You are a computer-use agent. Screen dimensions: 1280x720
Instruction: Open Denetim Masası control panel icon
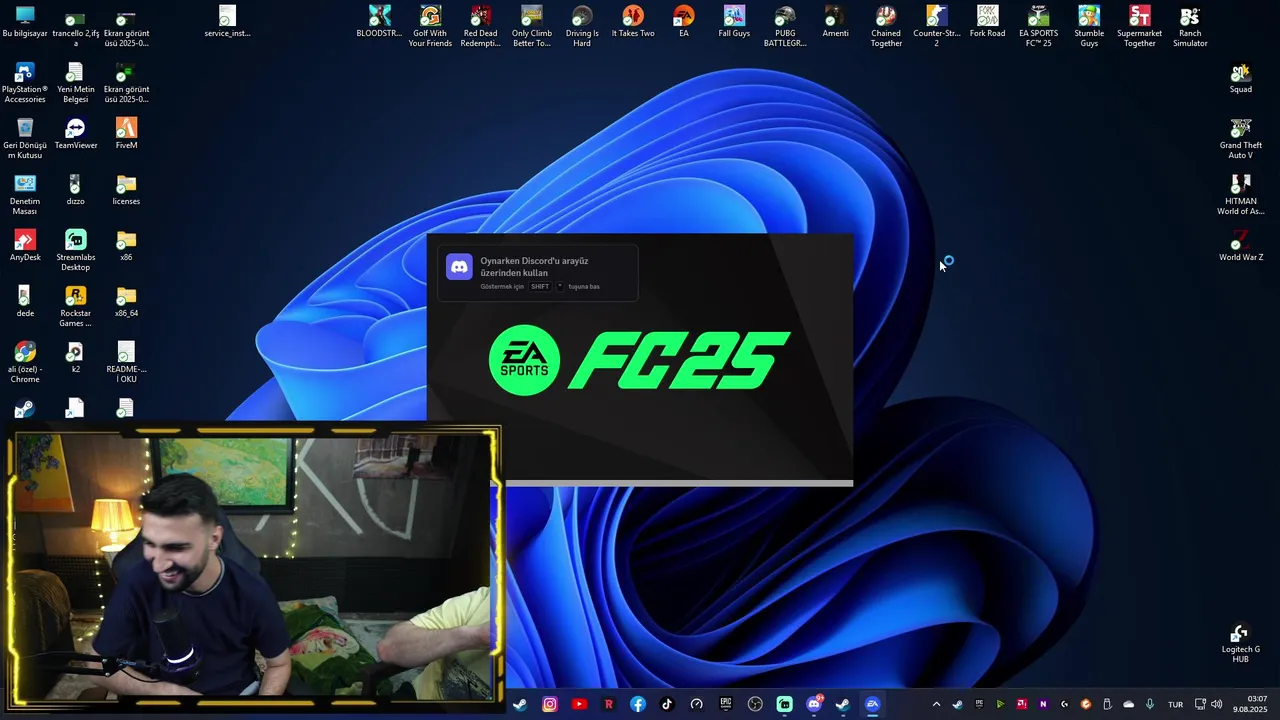(x=25, y=195)
